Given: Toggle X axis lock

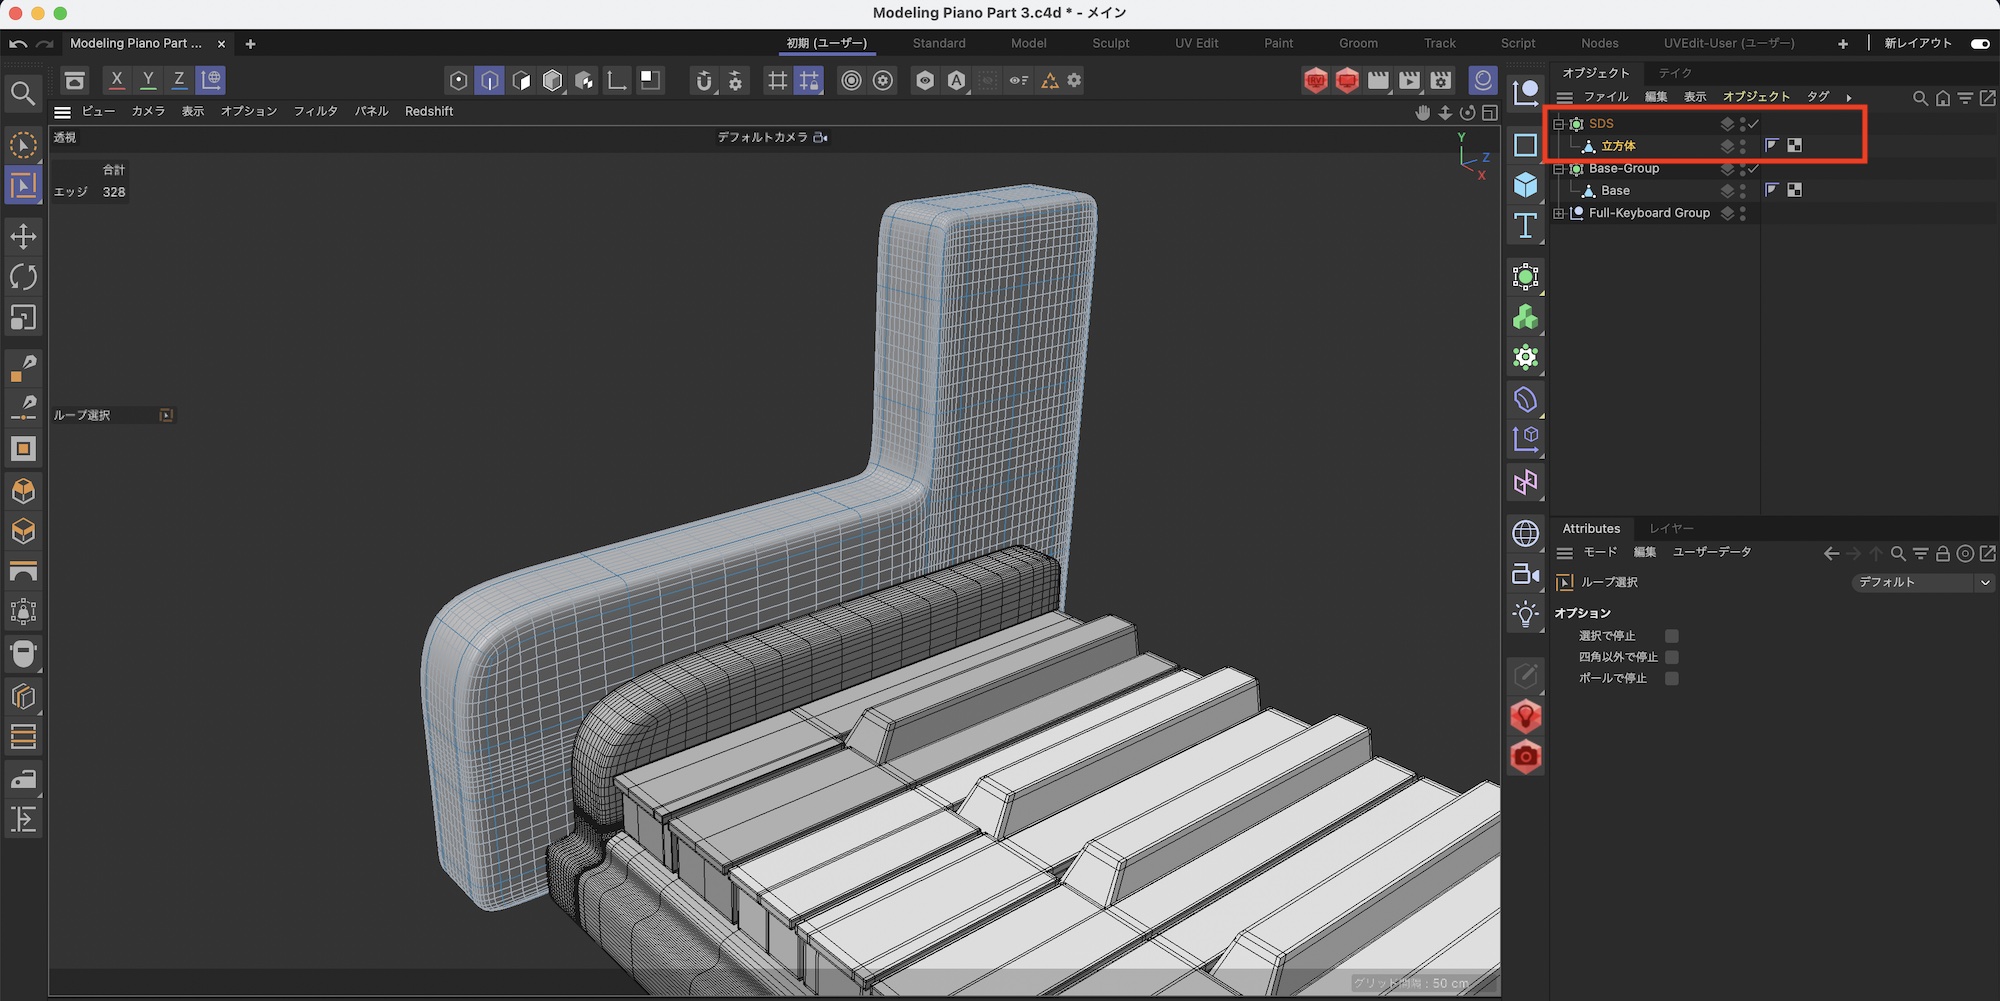Looking at the screenshot, I should (117, 80).
